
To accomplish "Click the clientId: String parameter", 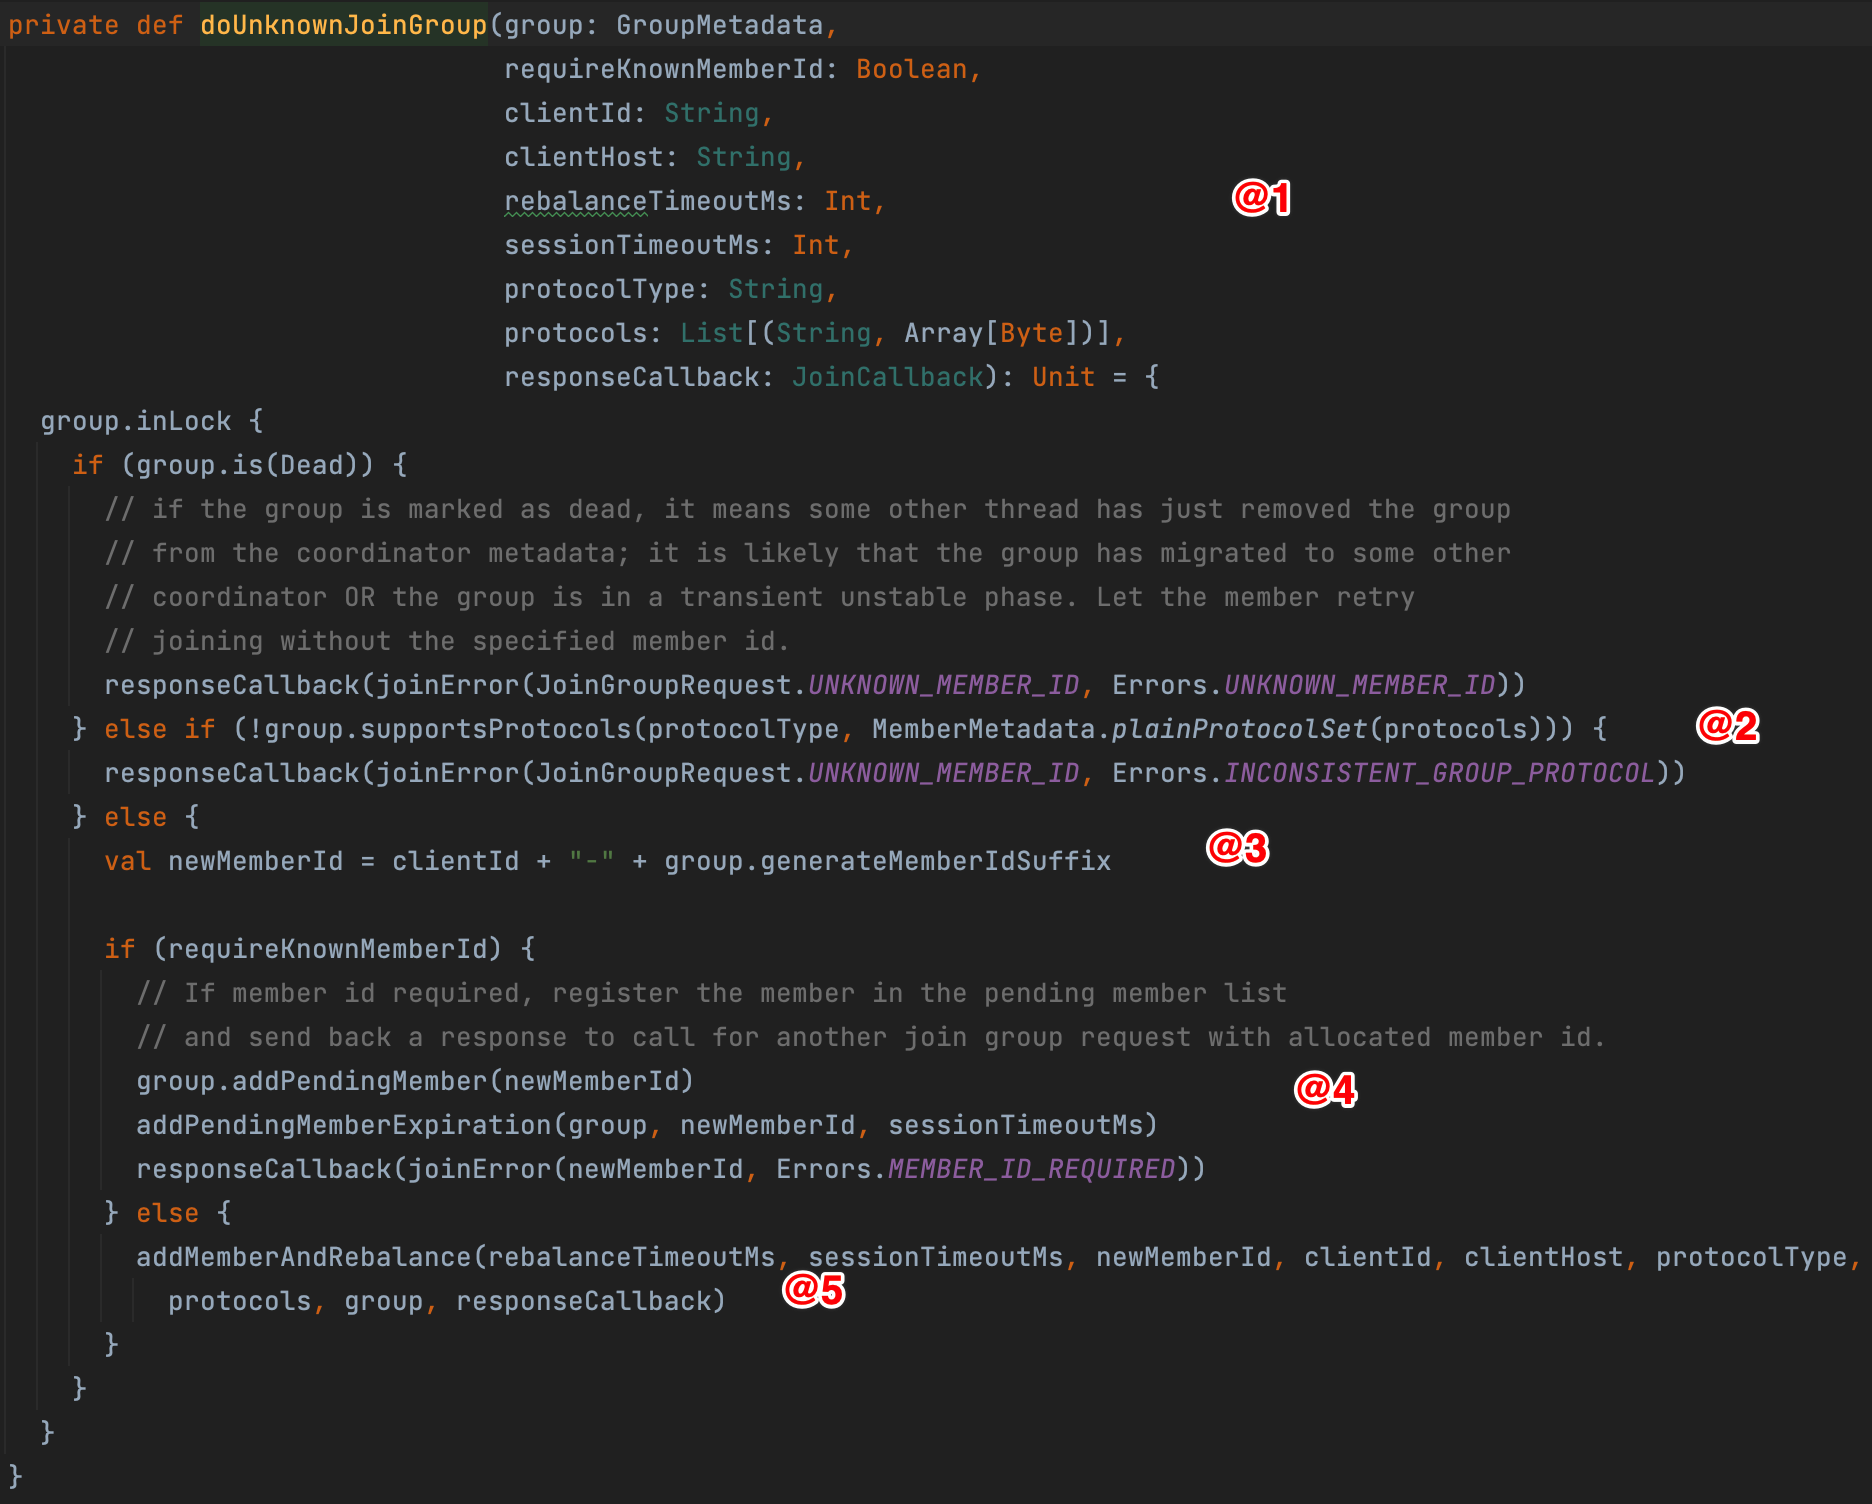I will 638,113.
